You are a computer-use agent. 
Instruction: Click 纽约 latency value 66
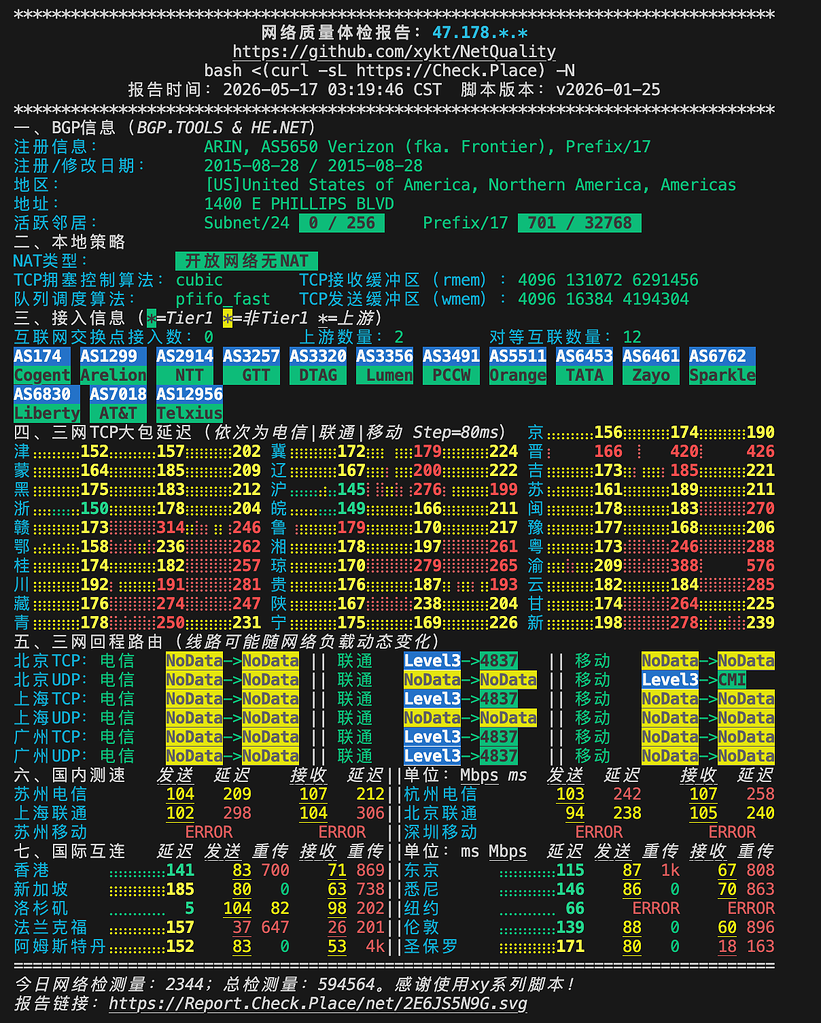point(575,908)
